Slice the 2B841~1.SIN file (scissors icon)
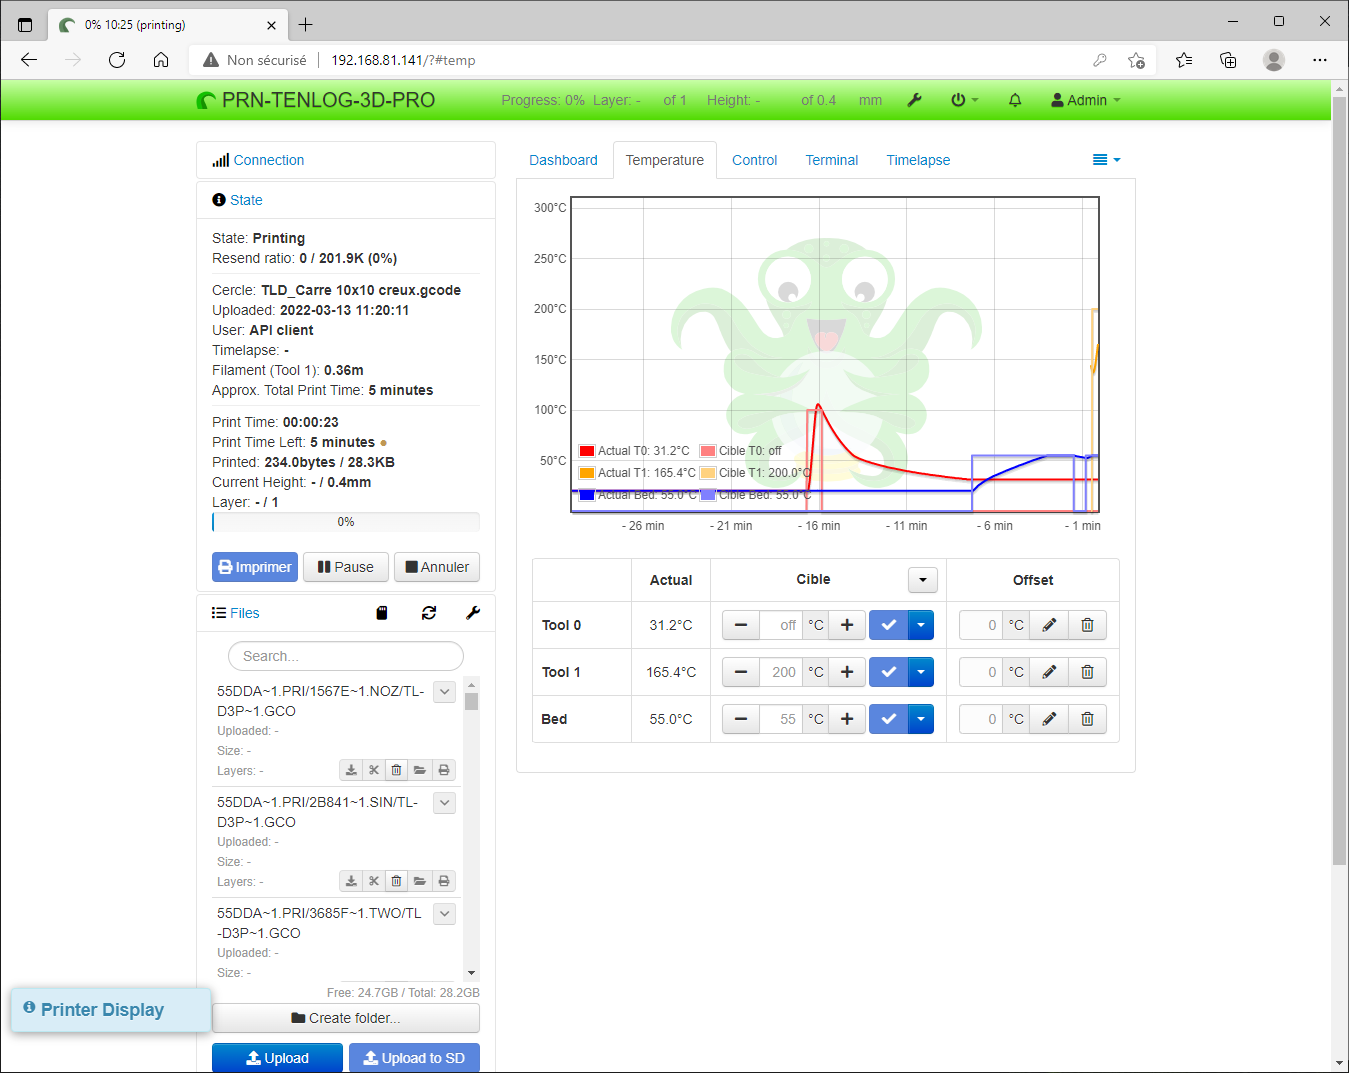The width and height of the screenshot is (1349, 1073). (x=374, y=881)
